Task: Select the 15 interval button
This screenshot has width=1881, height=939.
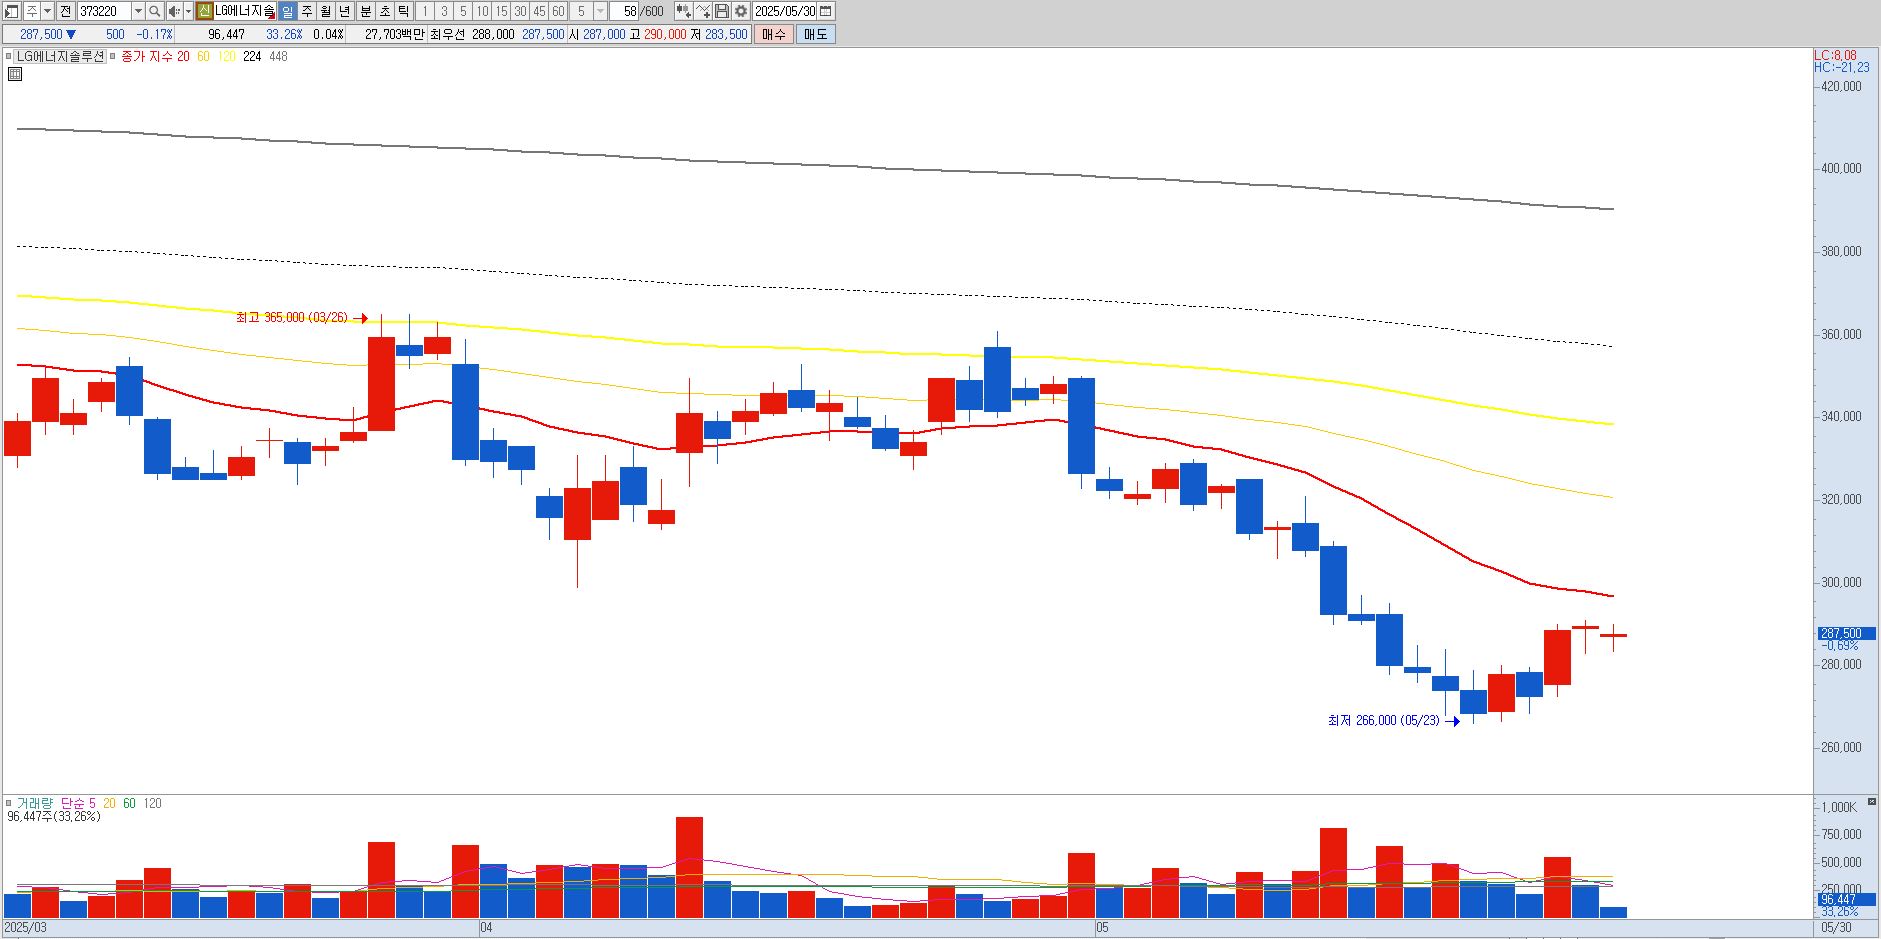Action: tap(501, 11)
